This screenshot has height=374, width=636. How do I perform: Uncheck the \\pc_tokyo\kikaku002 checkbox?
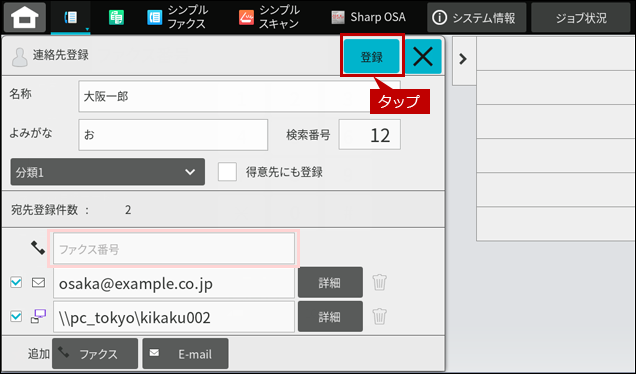pos(16,316)
